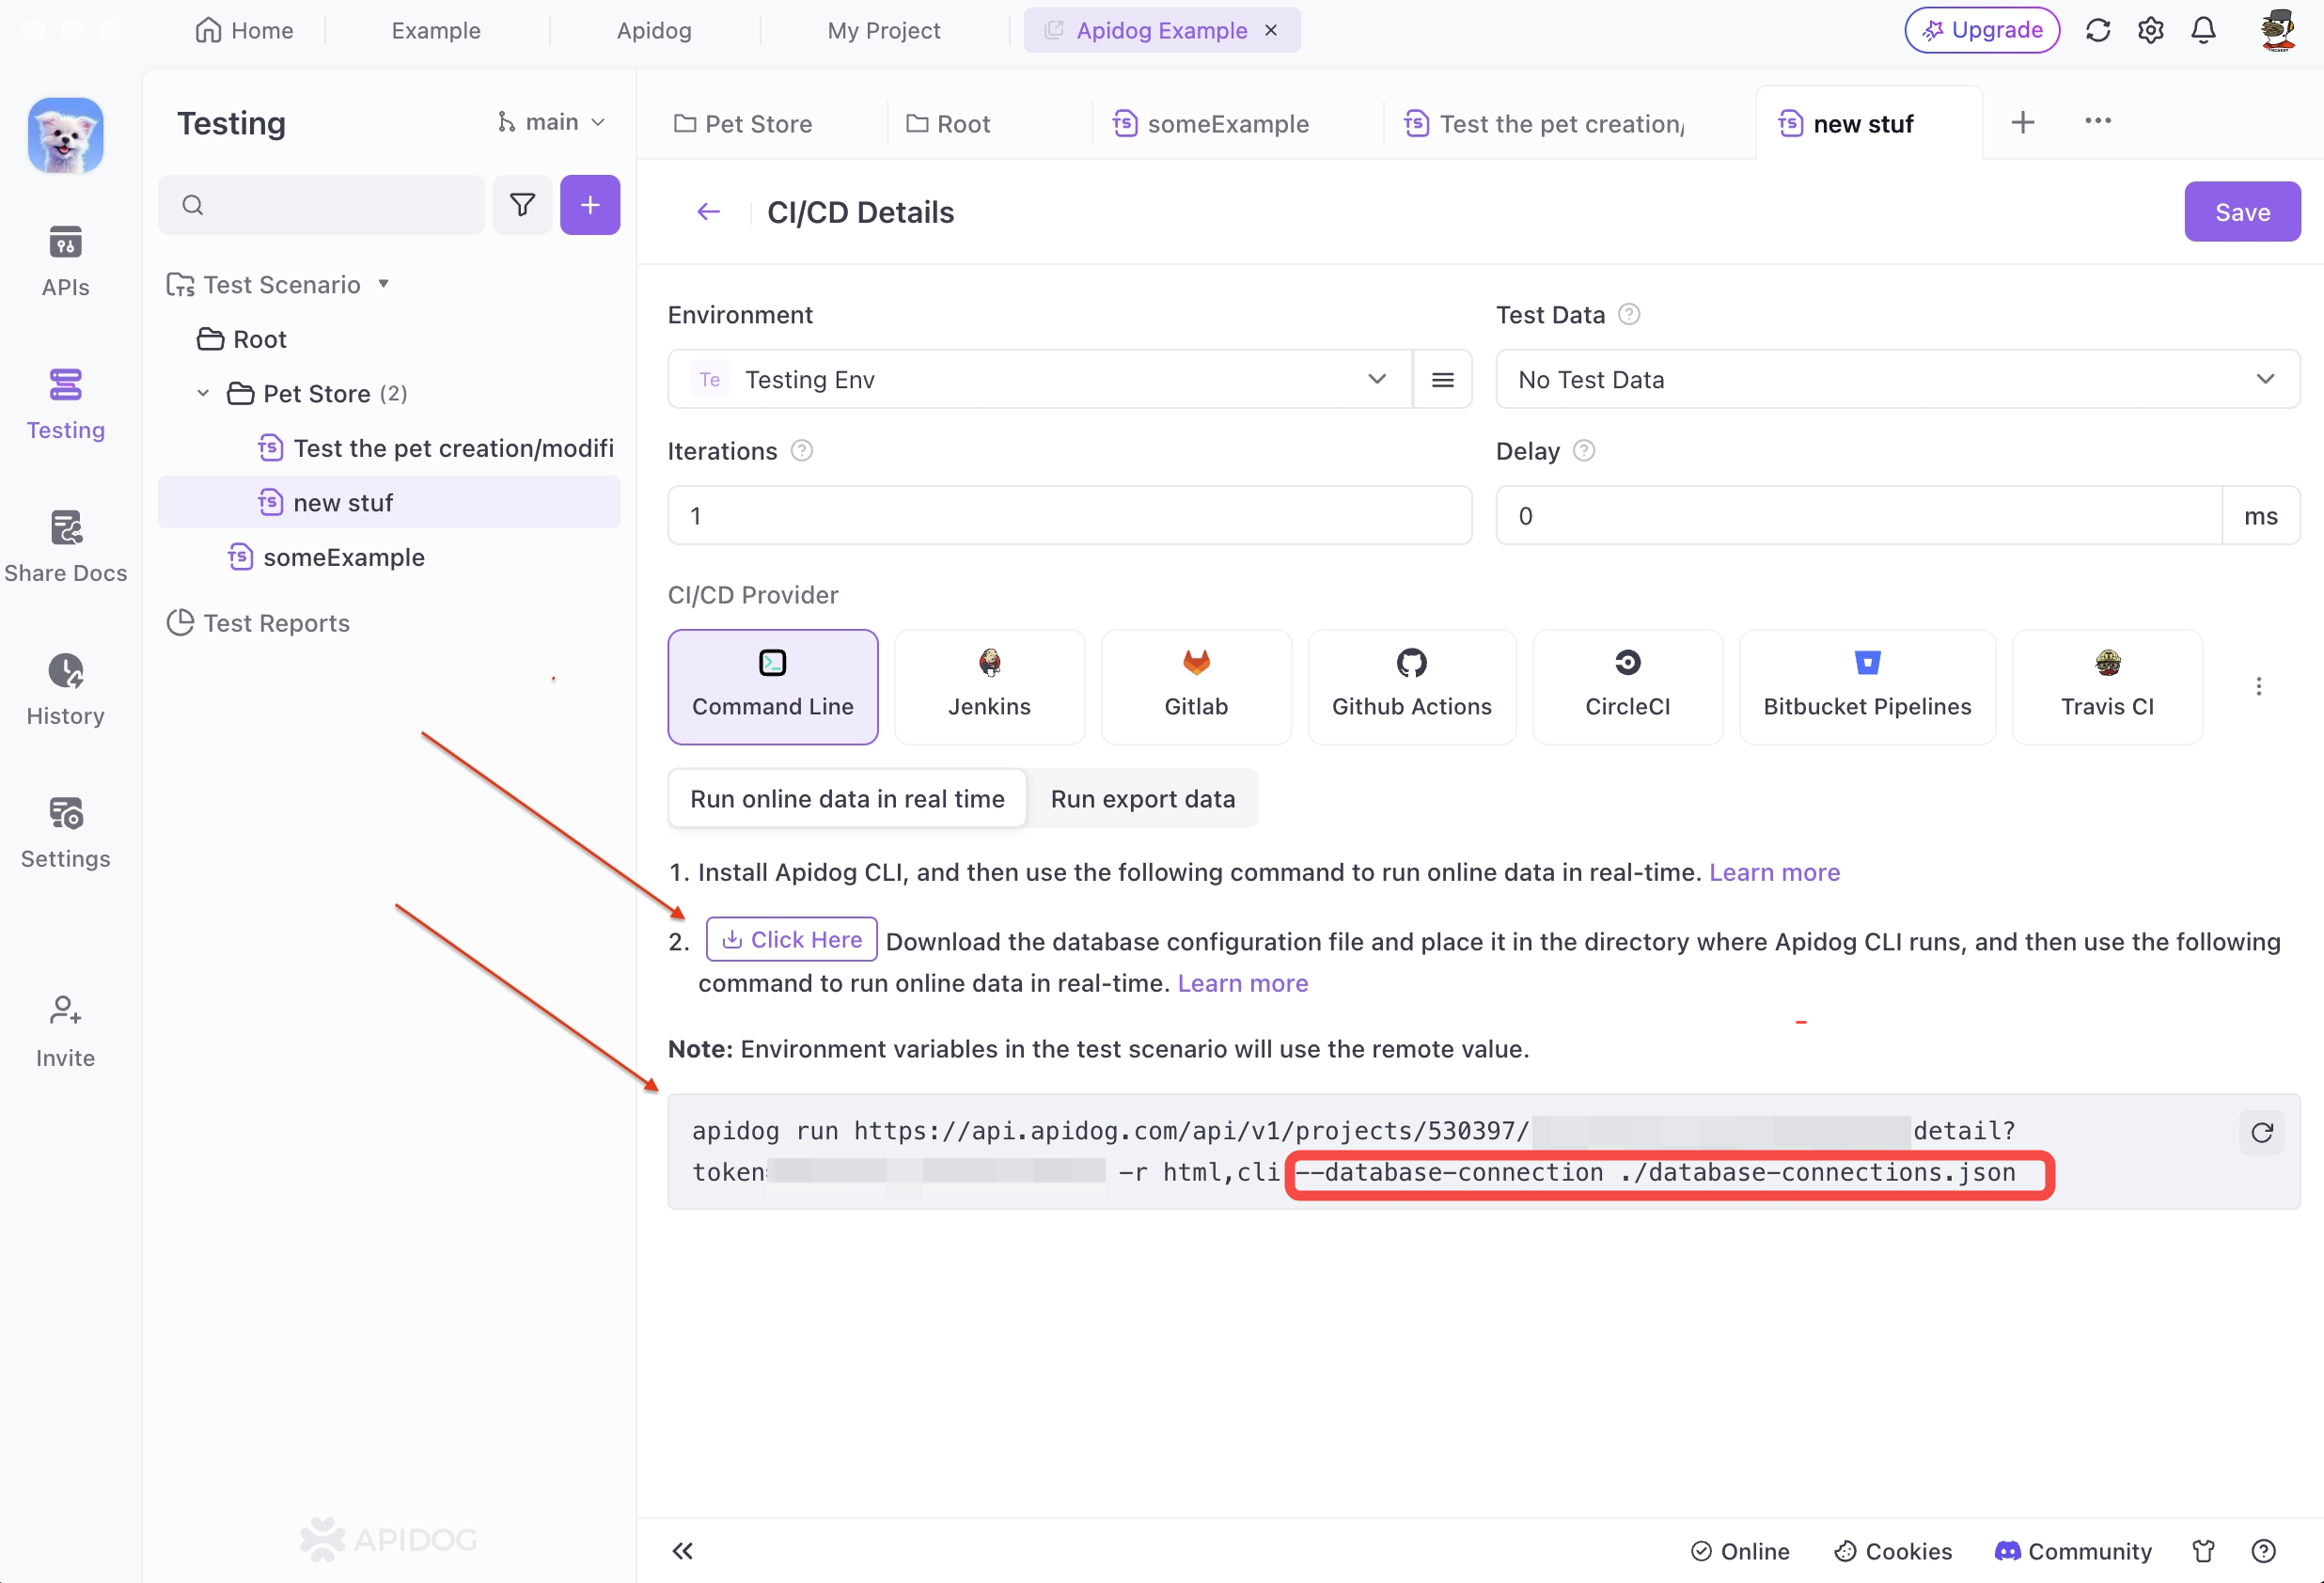Switch to Run online data in real time
The width and height of the screenshot is (2324, 1583).
(847, 799)
